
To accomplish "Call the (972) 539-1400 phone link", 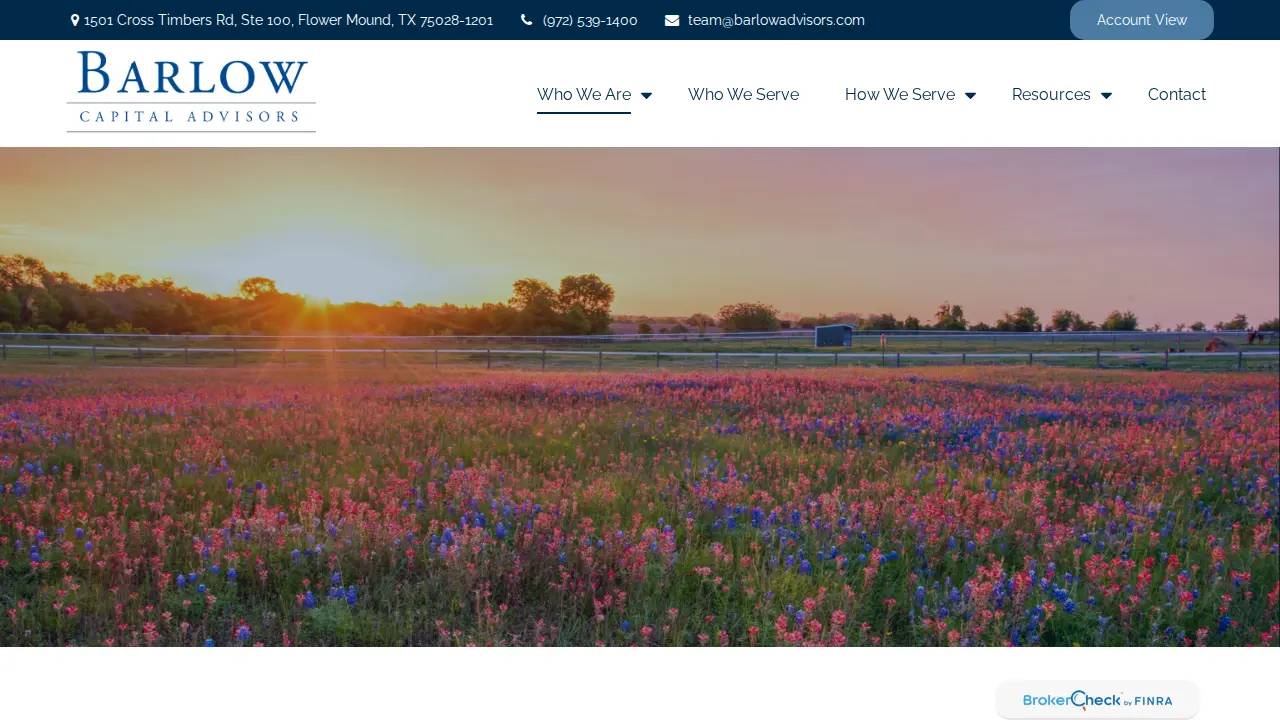I will pyautogui.click(x=590, y=20).
